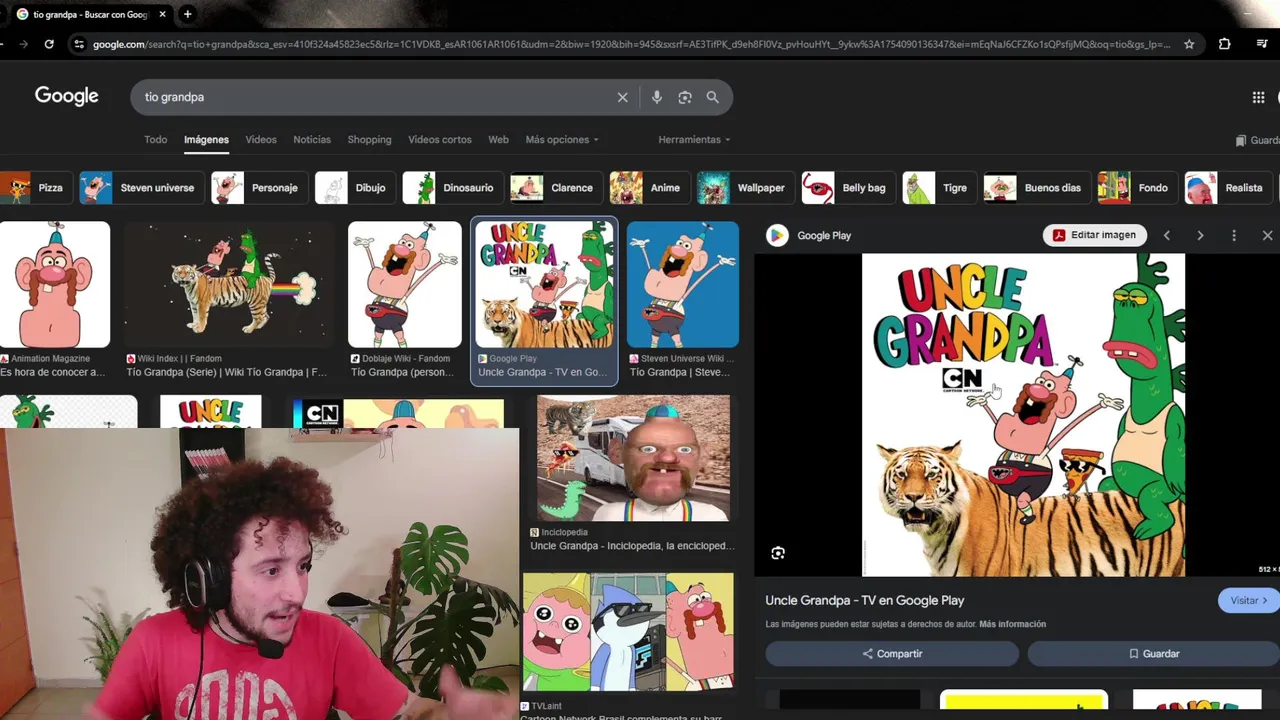Open Uncle Grandpa - TV en Google Play title
Image resolution: width=1280 pixels, height=720 pixels.
[865, 601]
